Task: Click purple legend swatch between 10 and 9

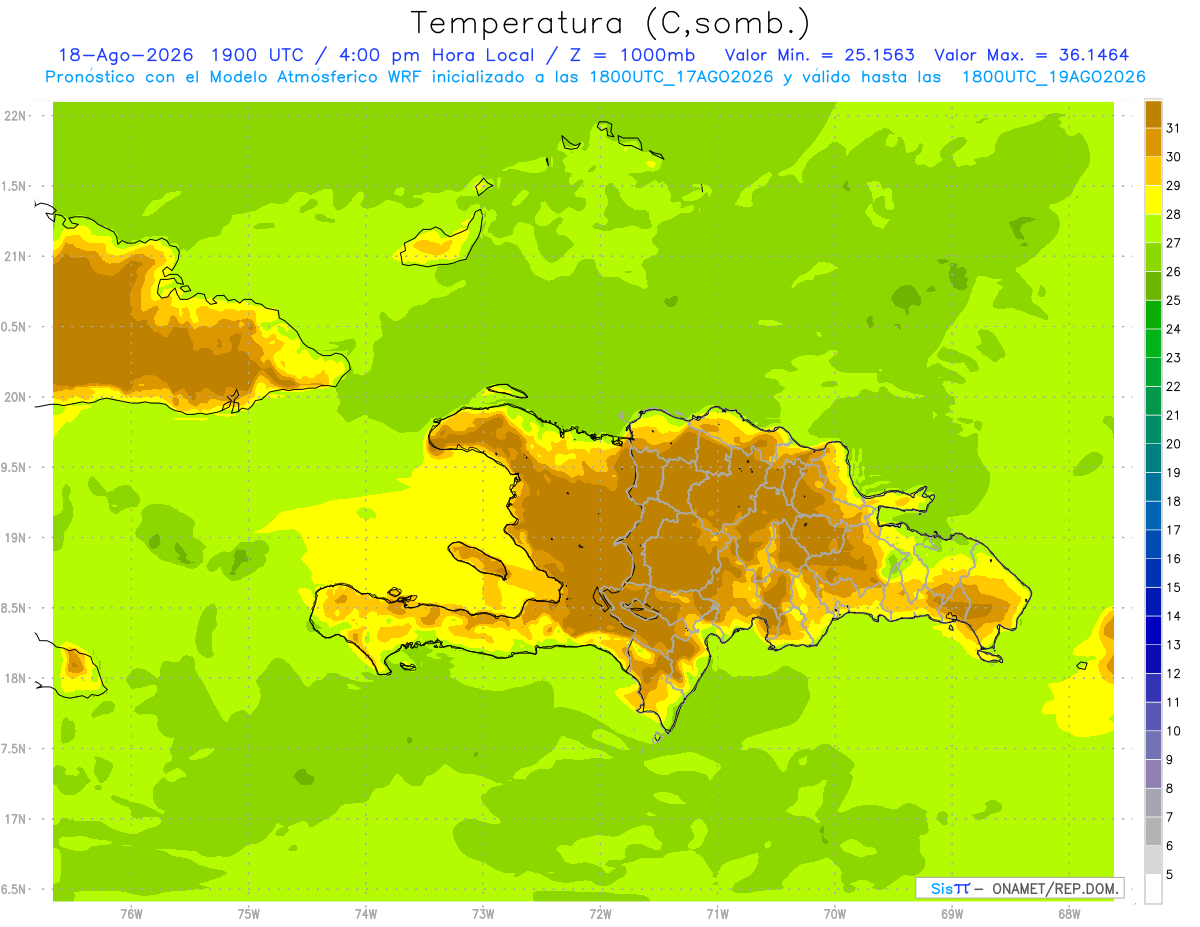Action: coord(1153,745)
